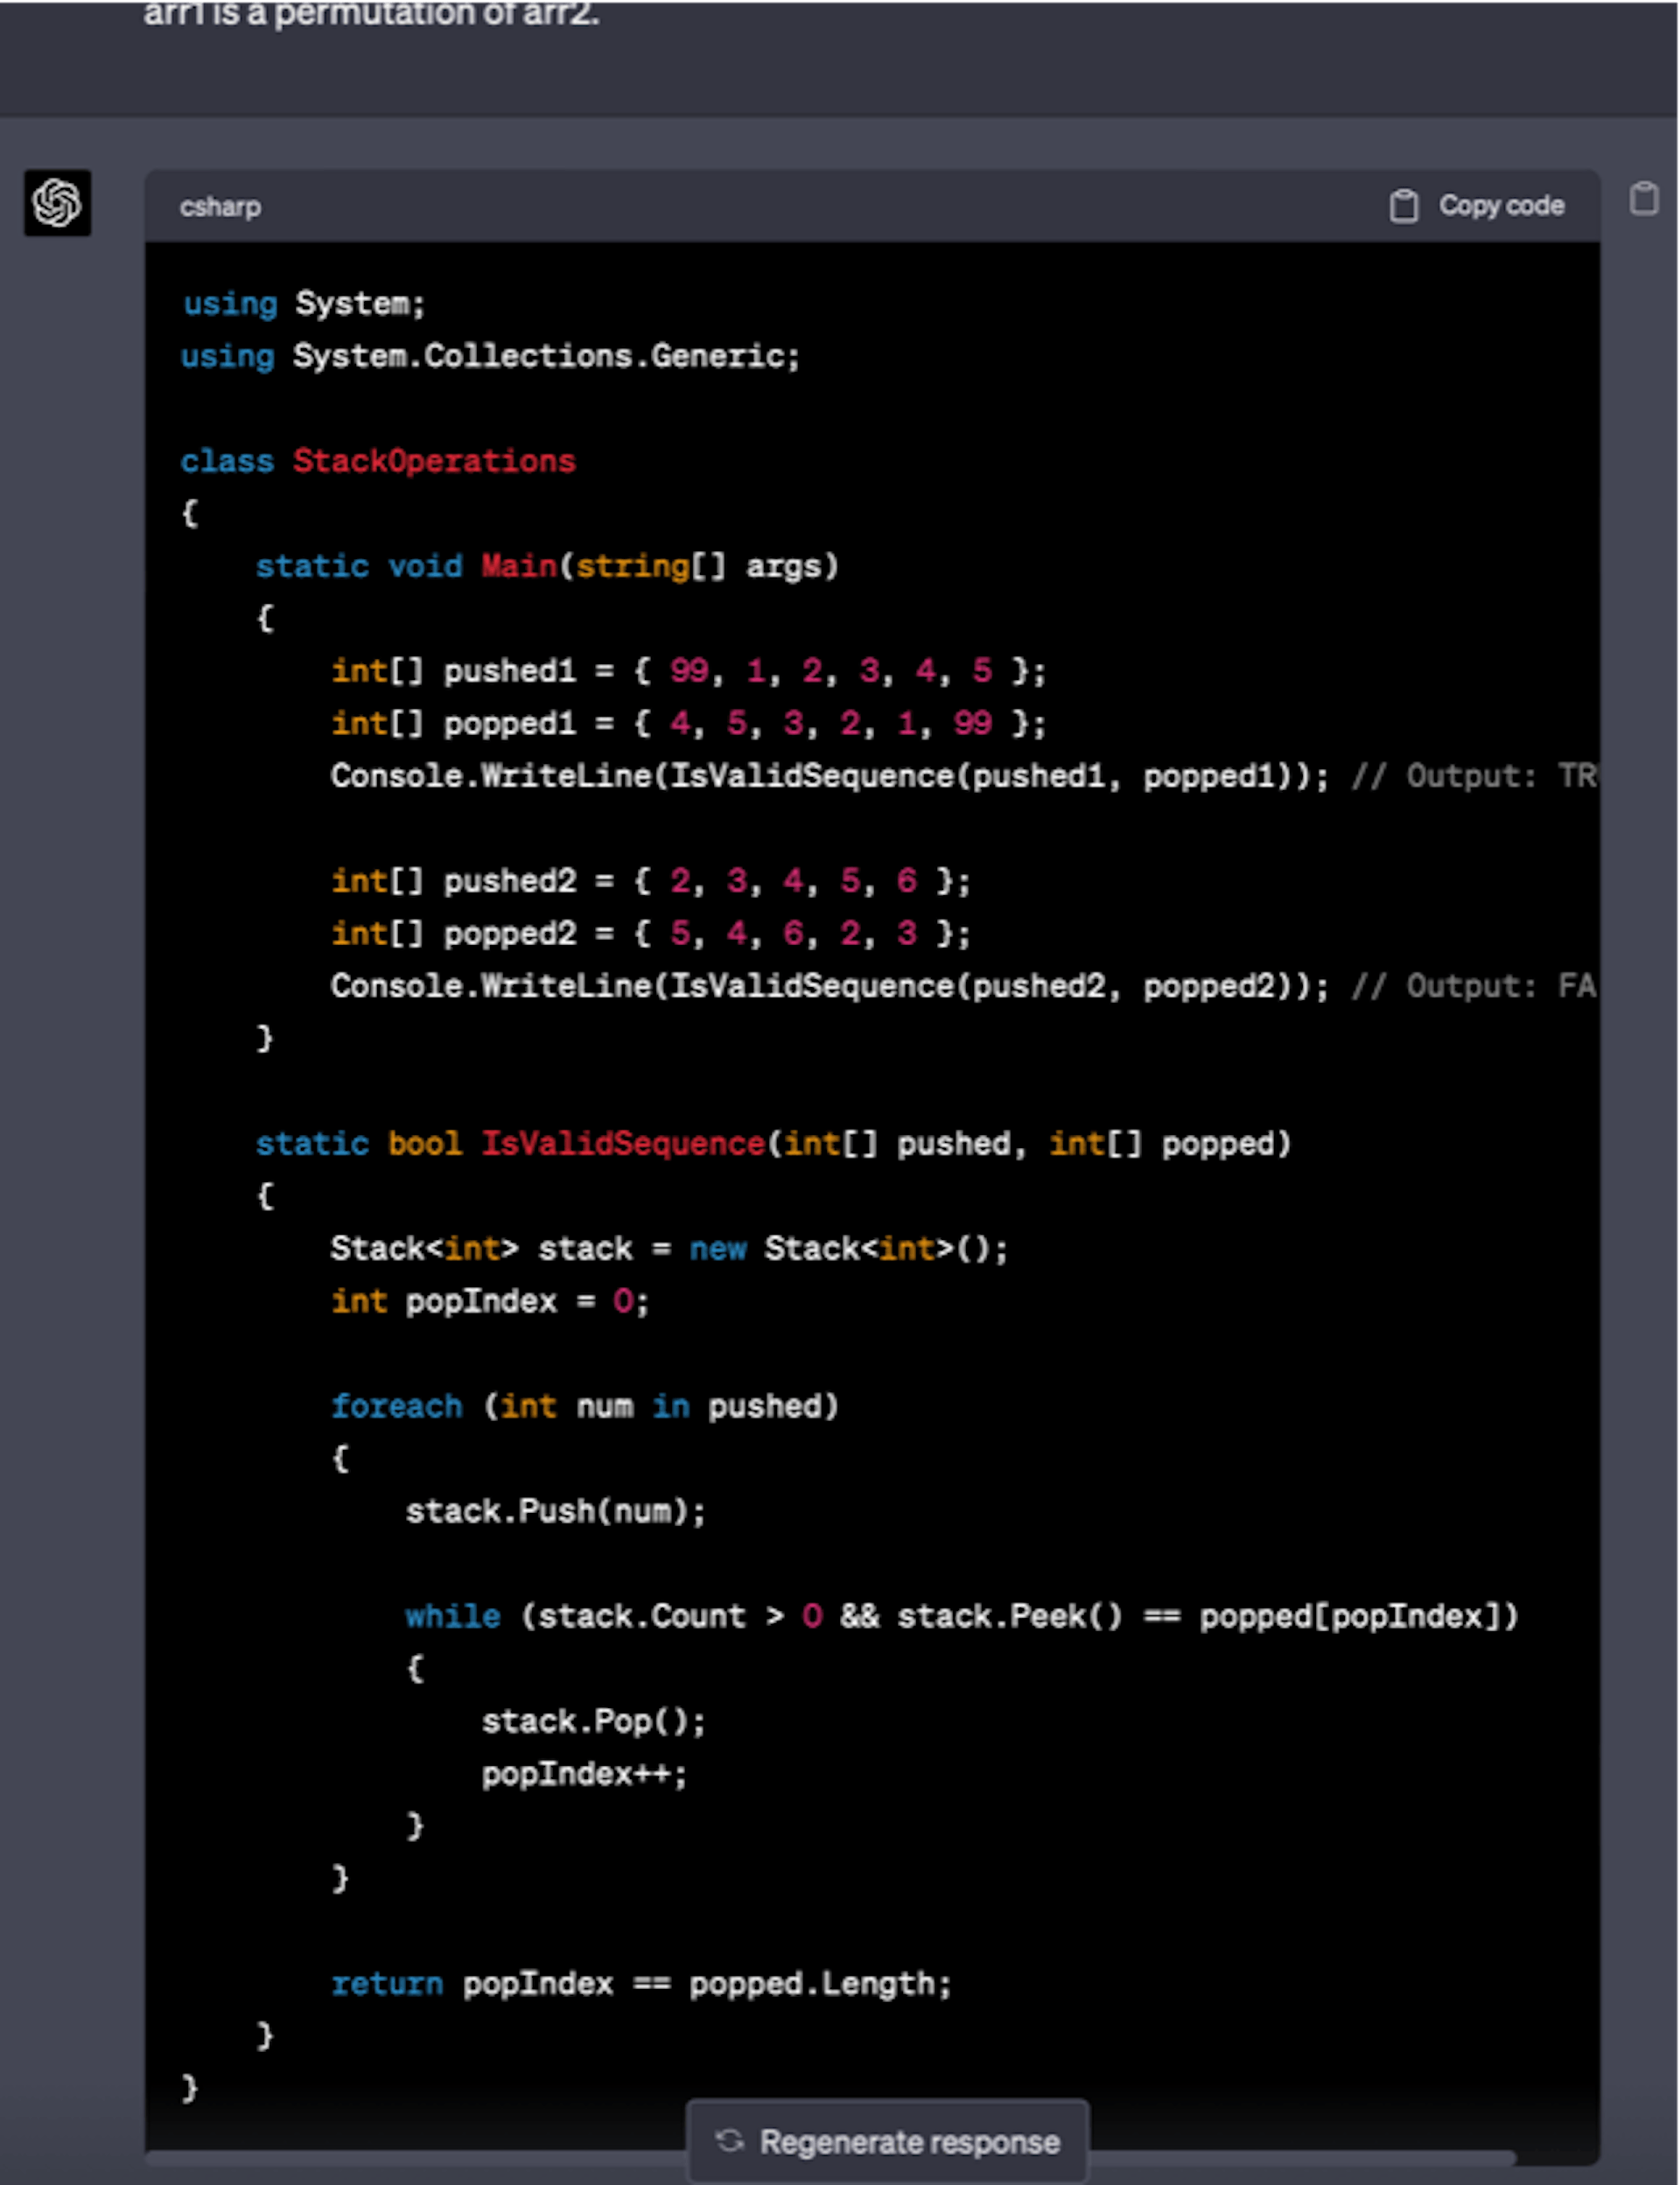Click the StackOperations class name

pyautogui.click(x=433, y=461)
